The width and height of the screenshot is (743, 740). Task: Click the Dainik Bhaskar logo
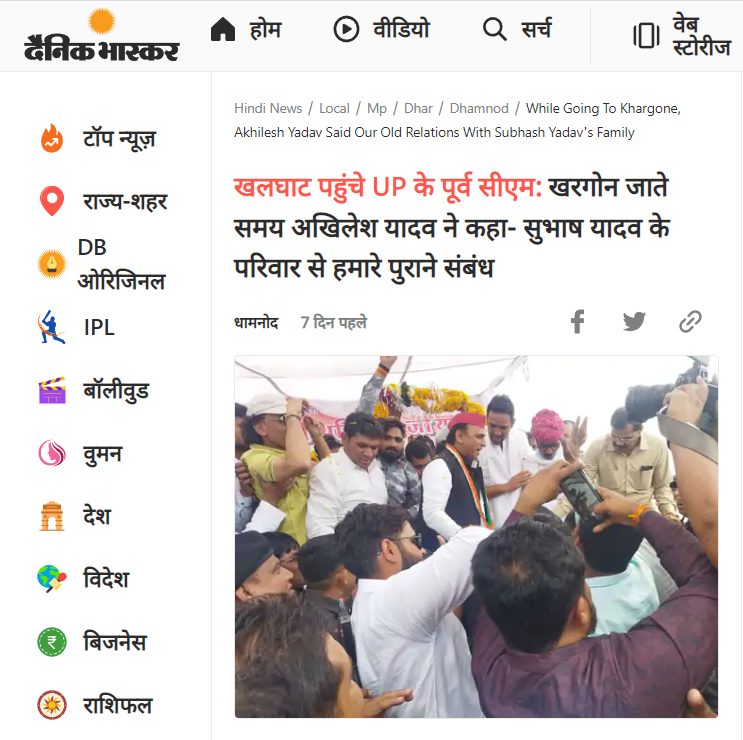coord(101,35)
